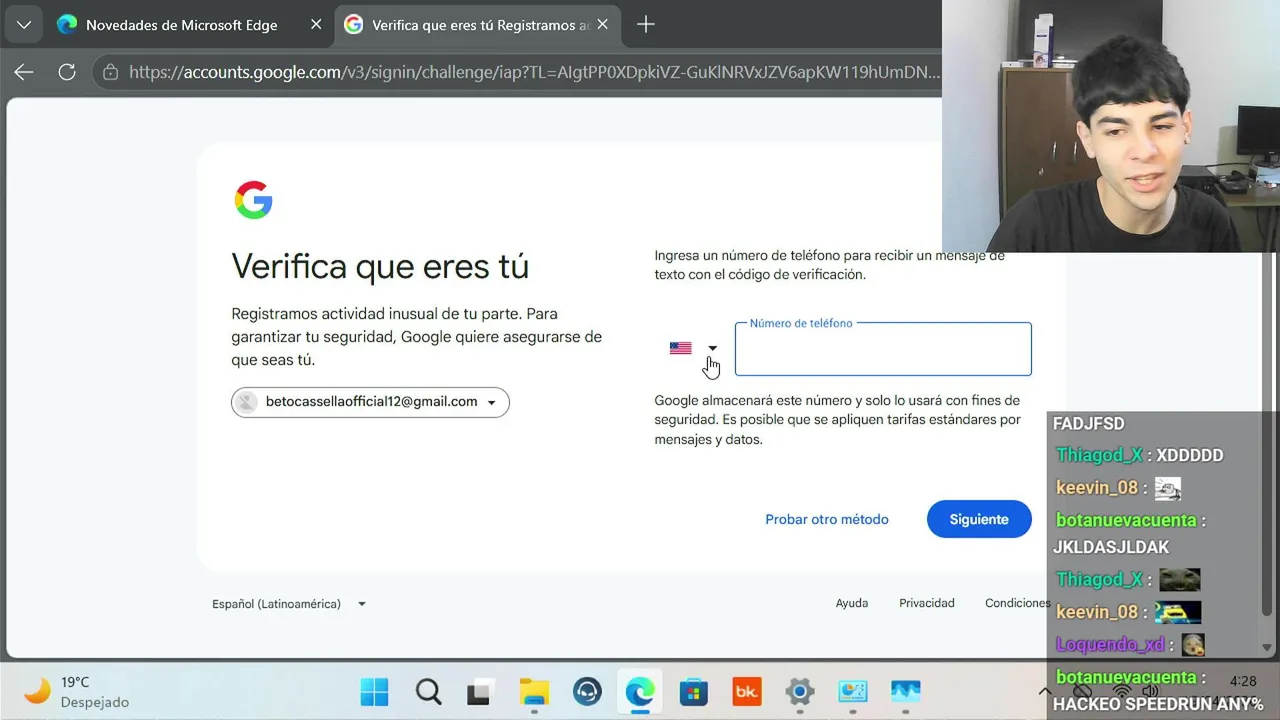1280x720 pixels.
Task: Open Task View from taskbar
Action: click(x=481, y=691)
